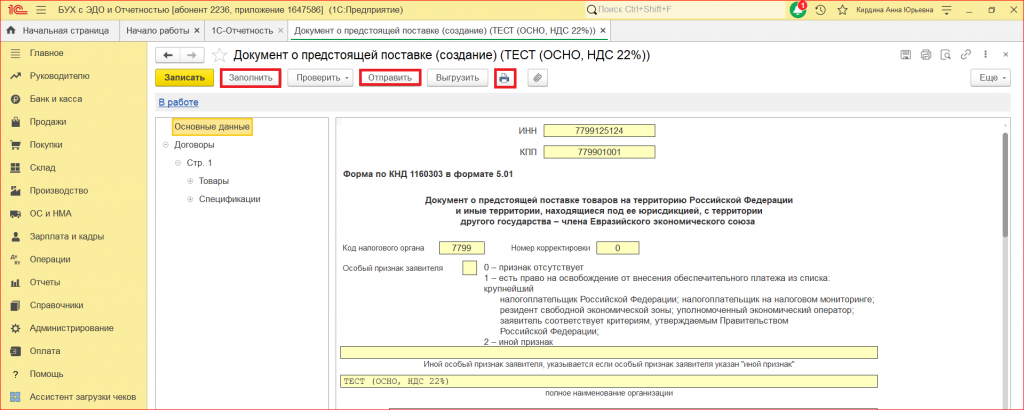Open the history clock icon
This screenshot has width=1024, height=410.
pyautogui.click(x=821, y=10)
